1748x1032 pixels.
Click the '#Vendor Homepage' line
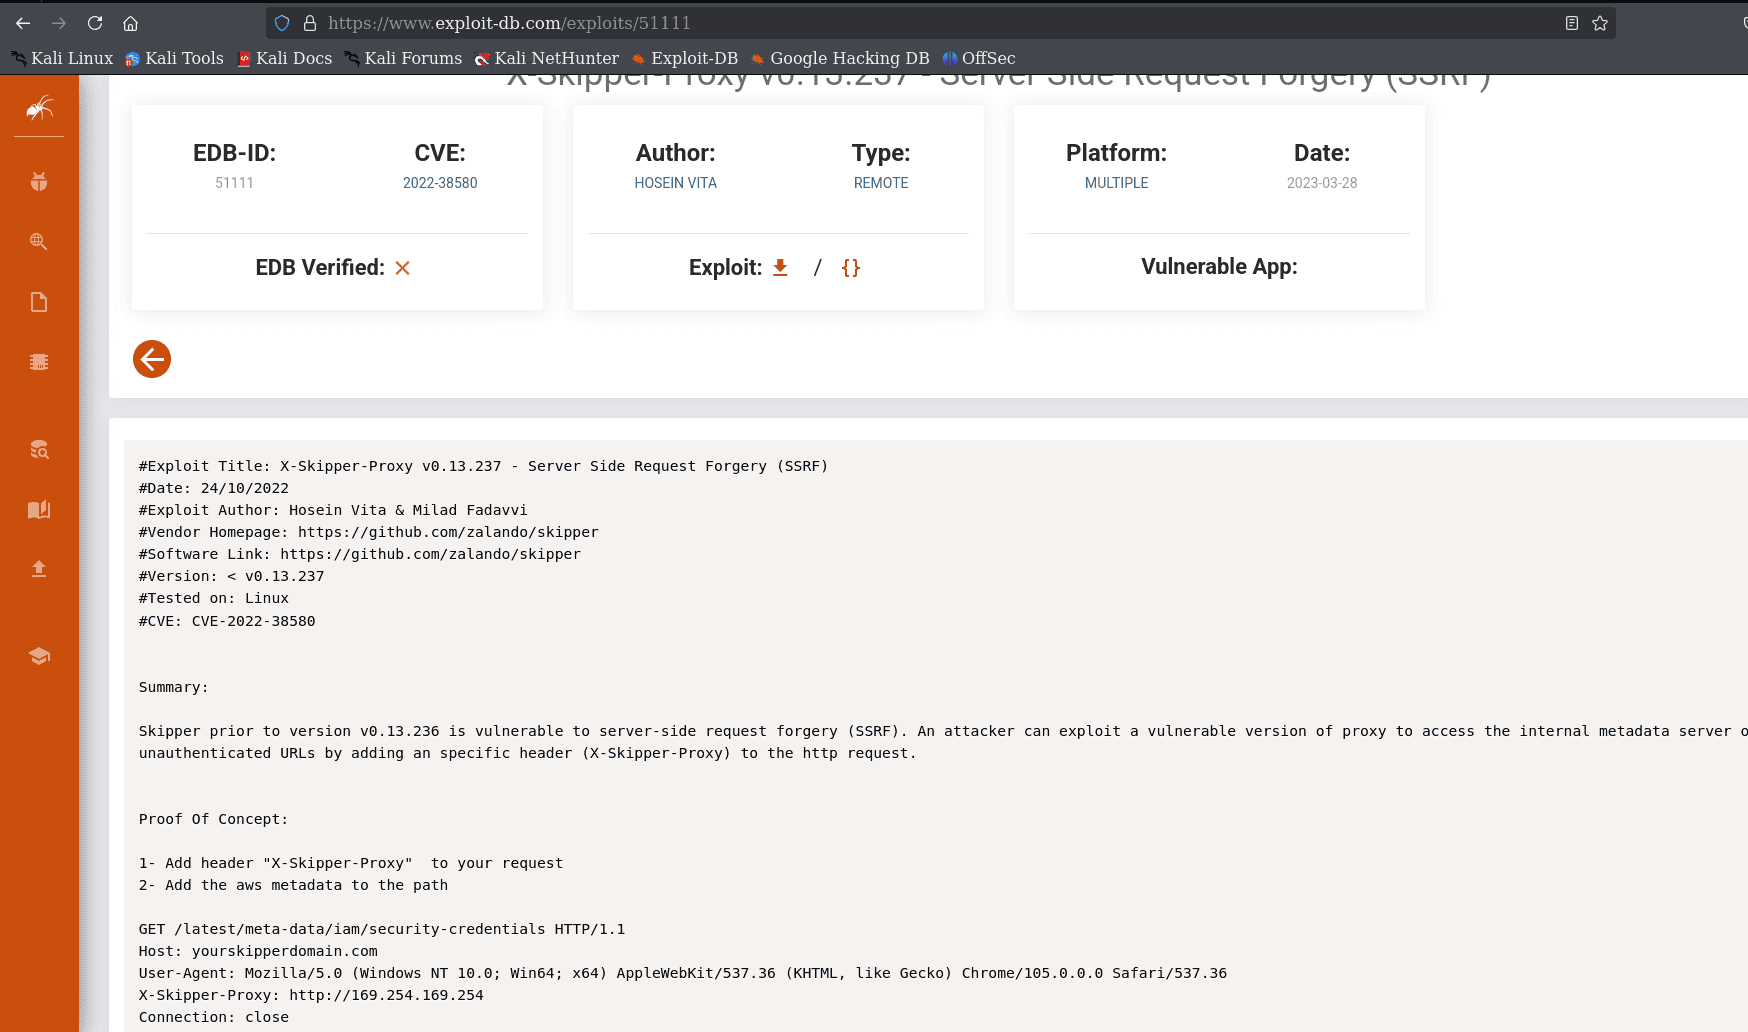(x=369, y=532)
